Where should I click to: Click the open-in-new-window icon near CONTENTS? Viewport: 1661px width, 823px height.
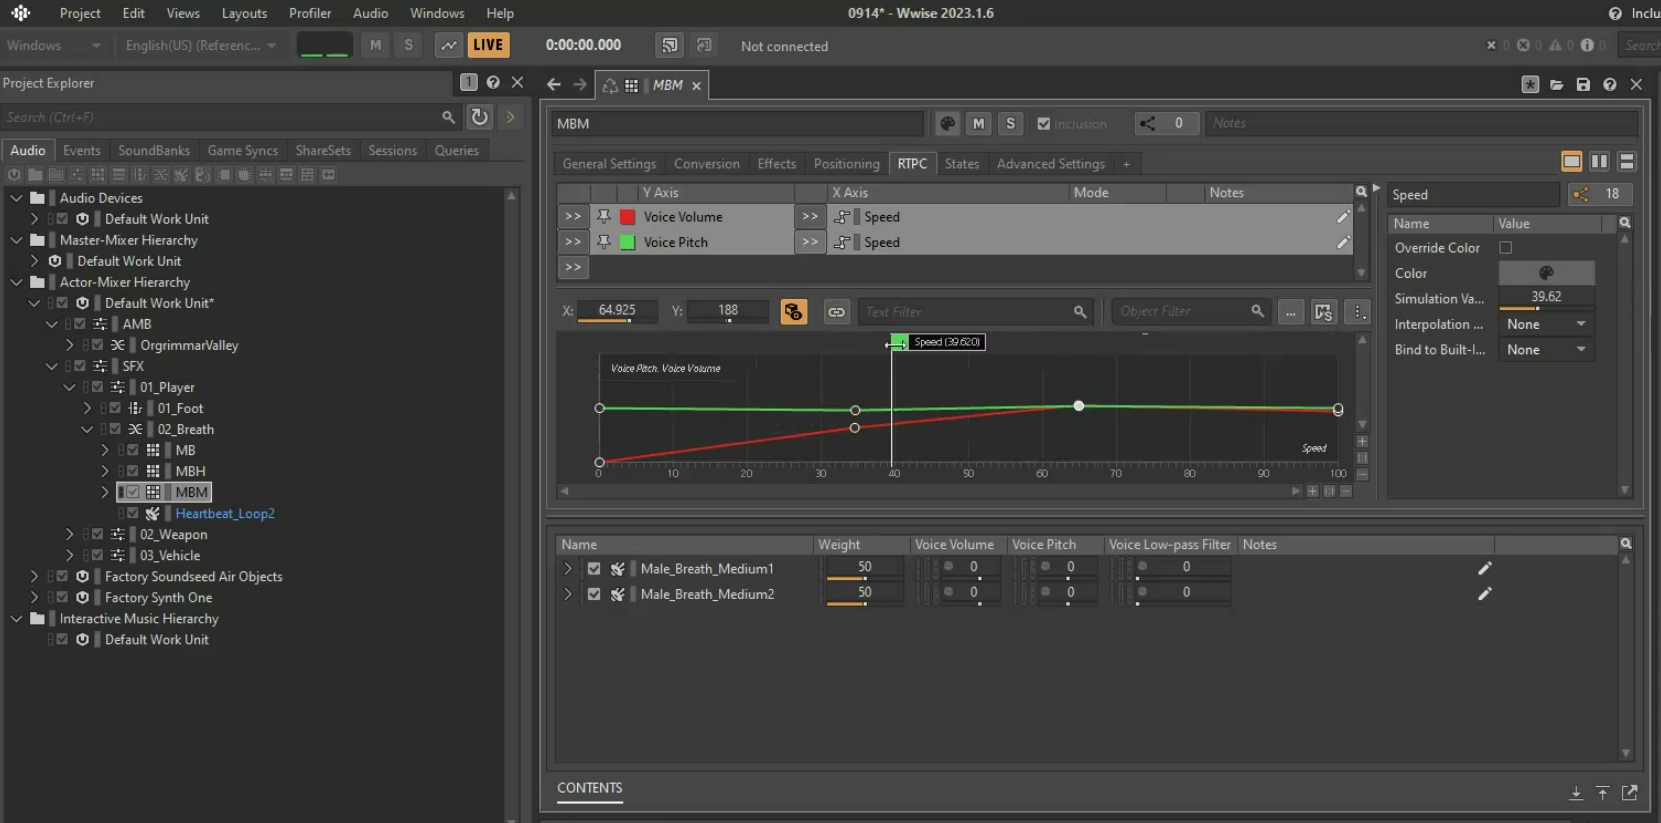pyautogui.click(x=1629, y=792)
